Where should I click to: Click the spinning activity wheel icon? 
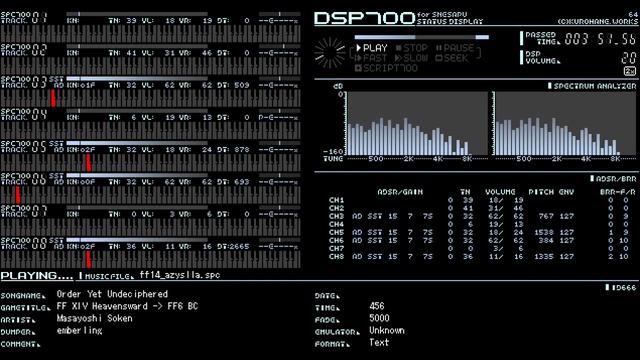330,53
